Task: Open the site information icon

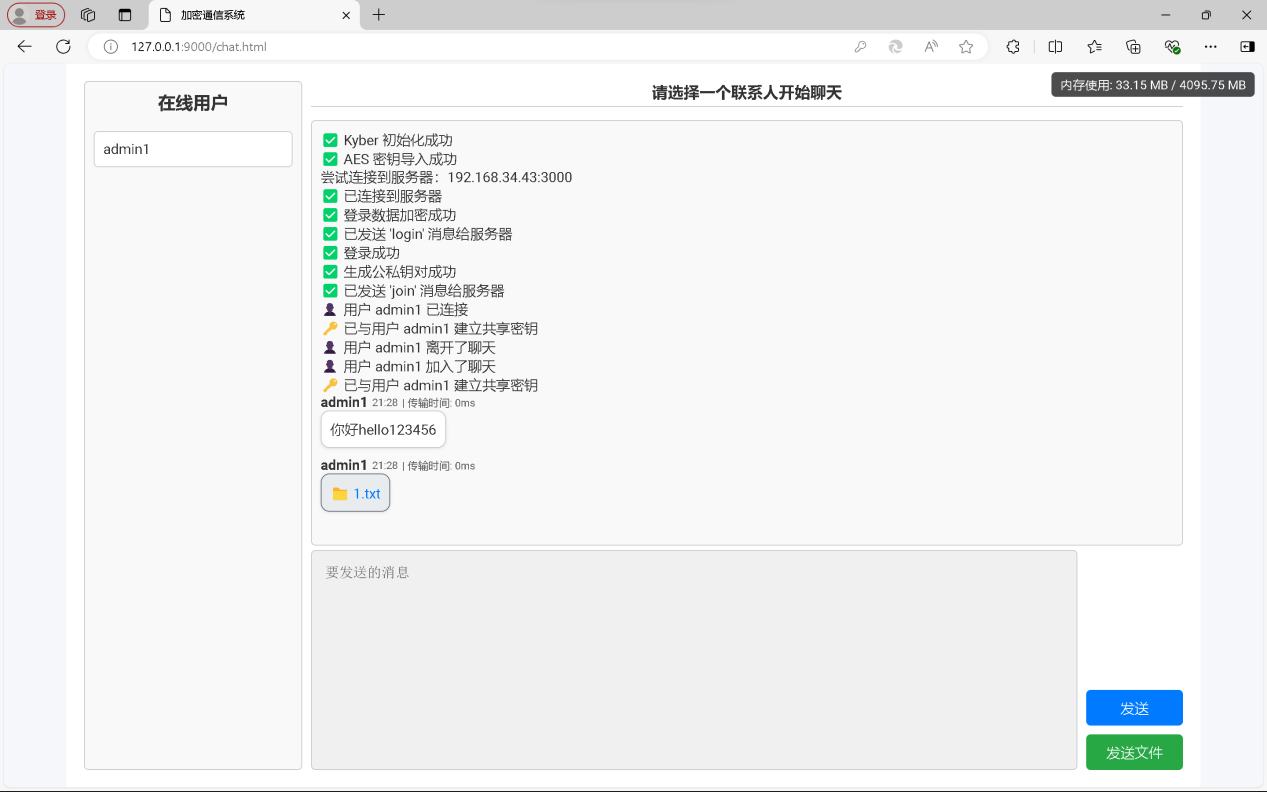Action: (111, 47)
